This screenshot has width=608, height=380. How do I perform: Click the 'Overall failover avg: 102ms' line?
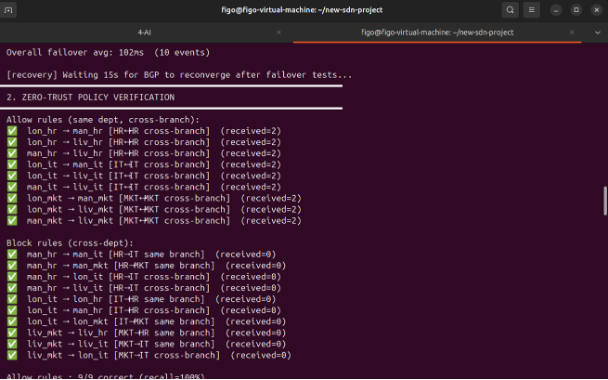pos(108,52)
